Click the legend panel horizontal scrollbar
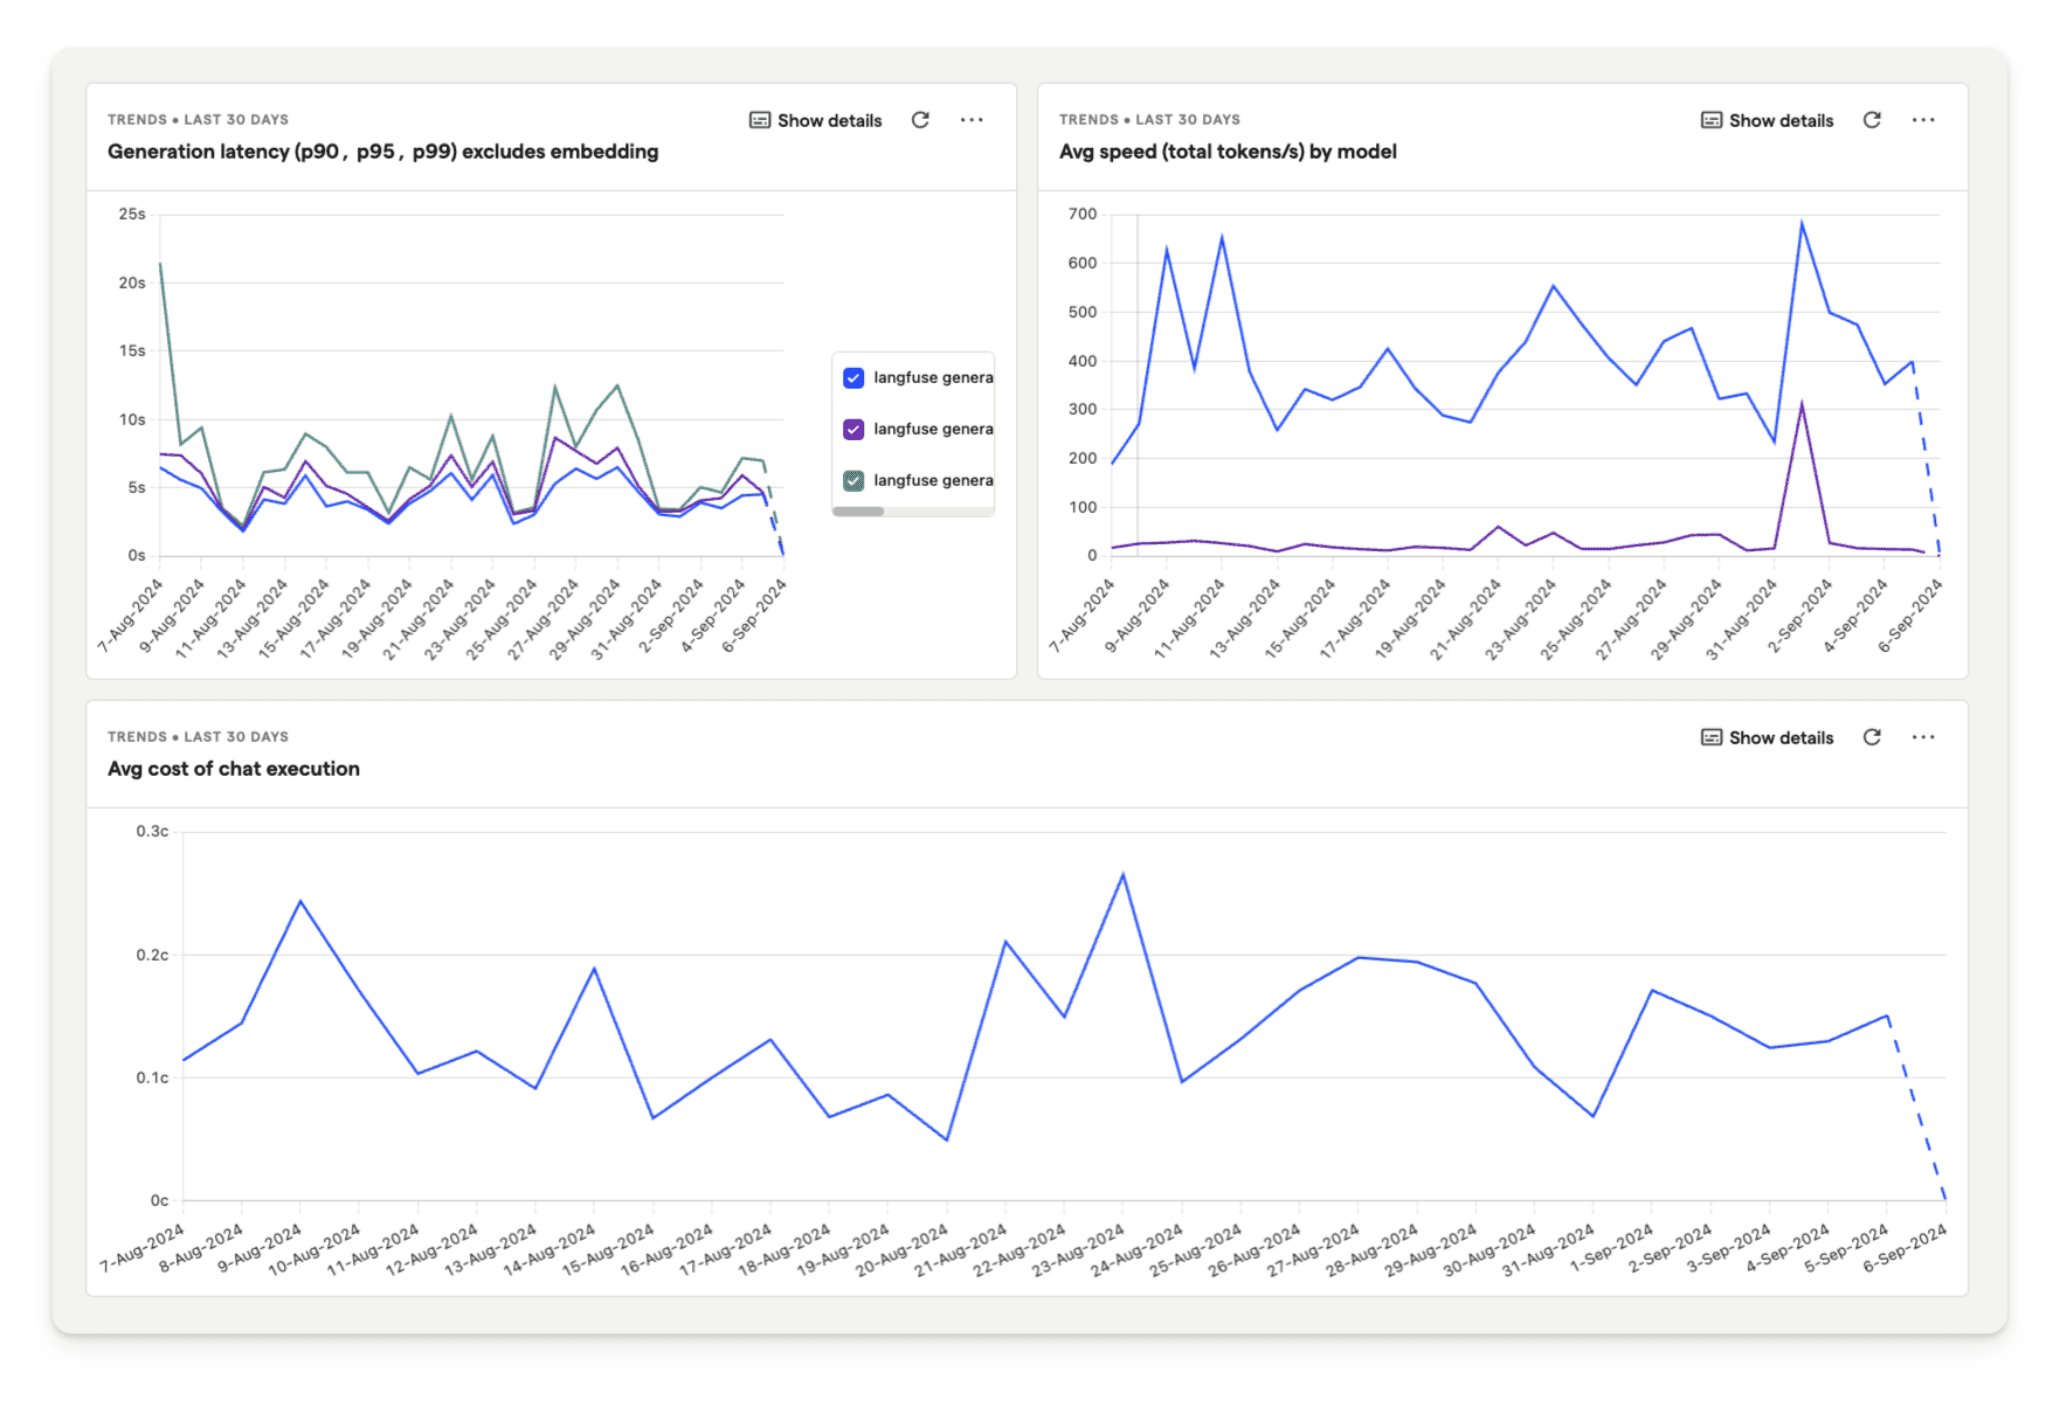2064x1402 pixels. 858,510
